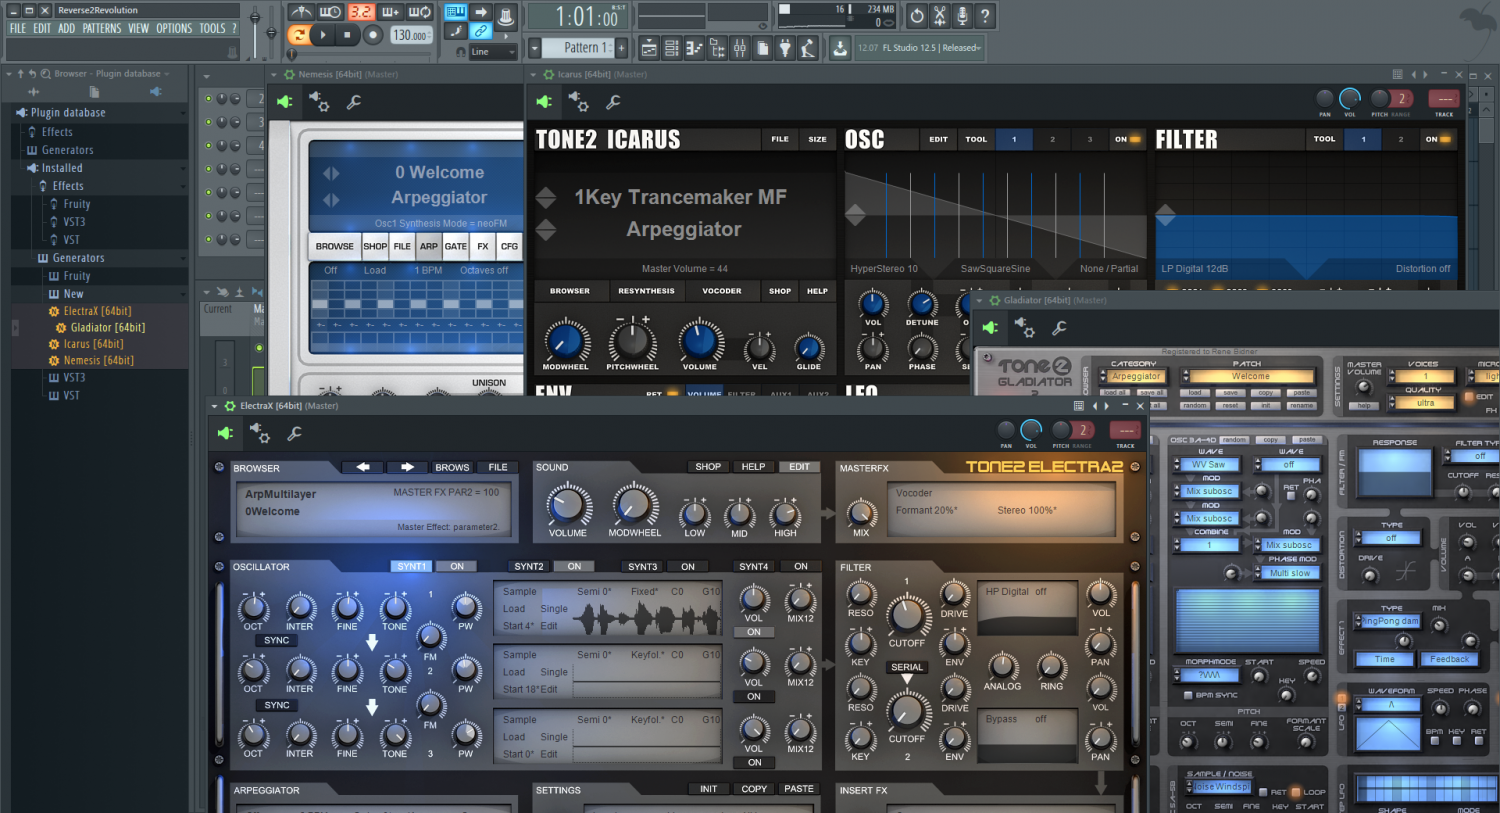Toggle the metronome icon
The image size is (1500, 813).
pos(301,12)
